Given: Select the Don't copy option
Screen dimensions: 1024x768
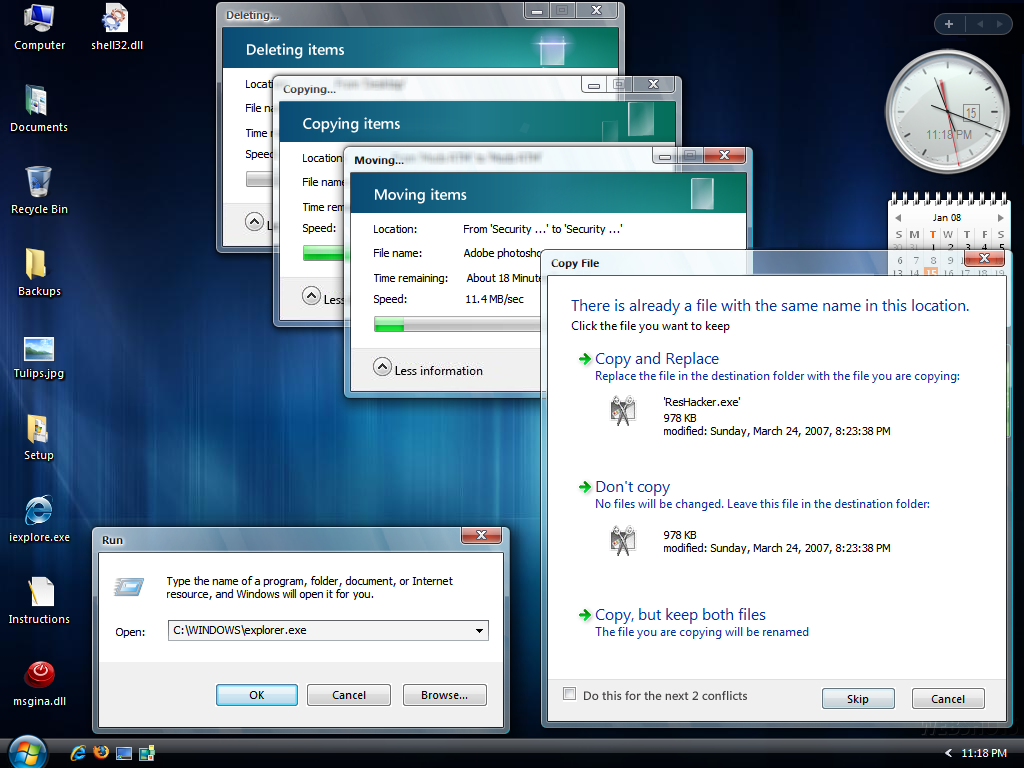Looking at the screenshot, I should 632,487.
